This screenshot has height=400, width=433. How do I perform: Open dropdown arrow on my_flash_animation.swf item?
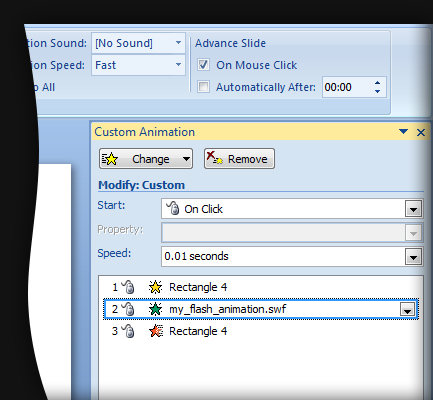coord(408,310)
